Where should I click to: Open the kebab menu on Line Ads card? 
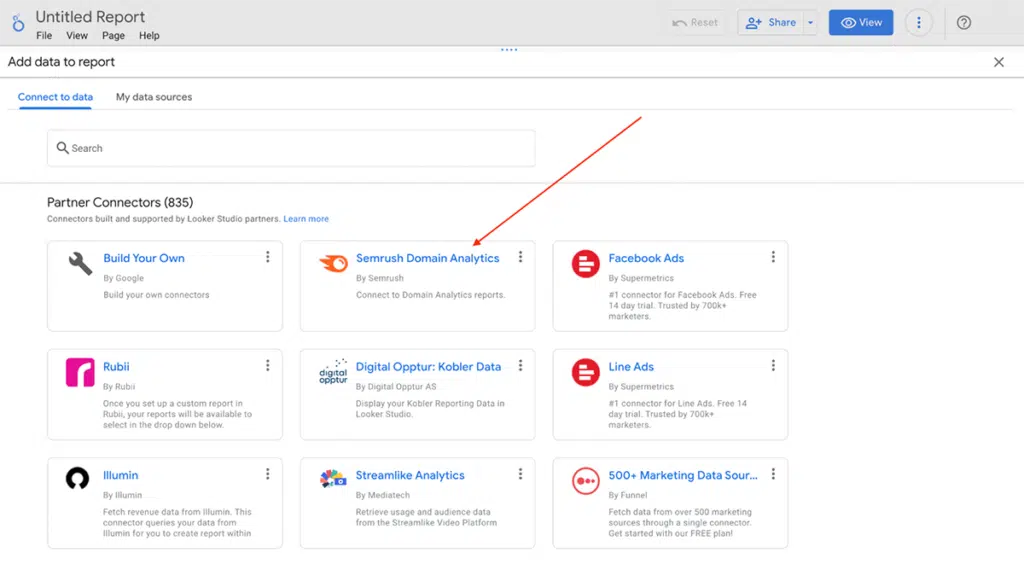tap(773, 366)
